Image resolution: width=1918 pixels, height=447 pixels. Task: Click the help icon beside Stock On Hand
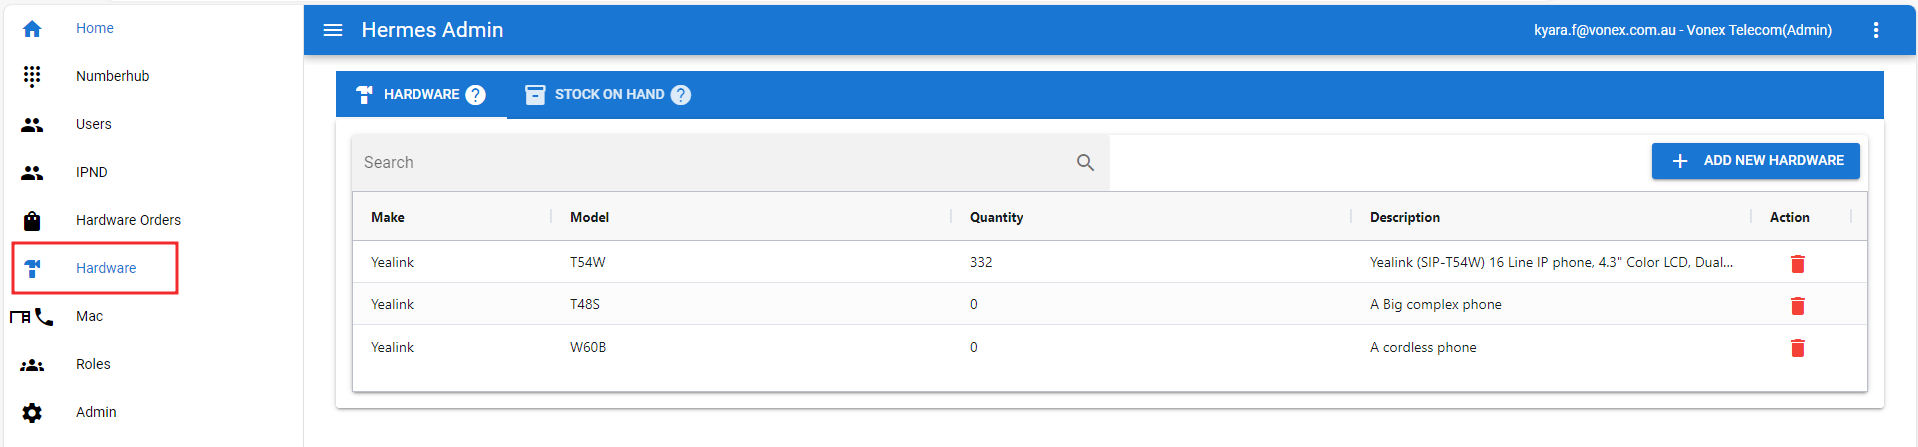[x=681, y=95]
